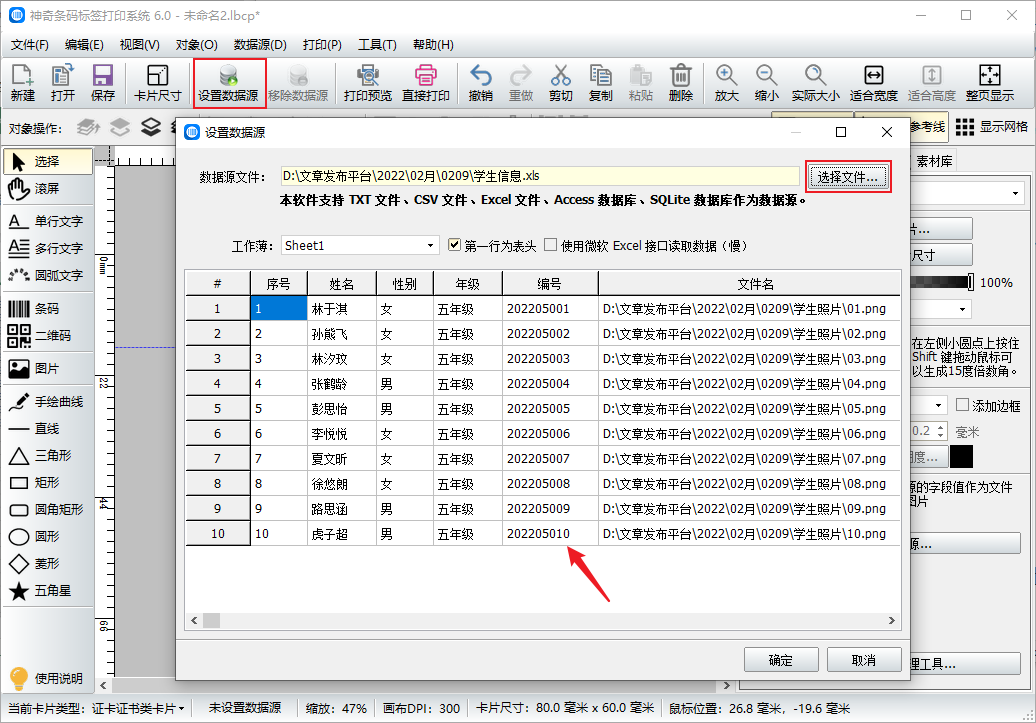Click the 删除 trash icon
The image size is (1036, 723).
[680, 76]
